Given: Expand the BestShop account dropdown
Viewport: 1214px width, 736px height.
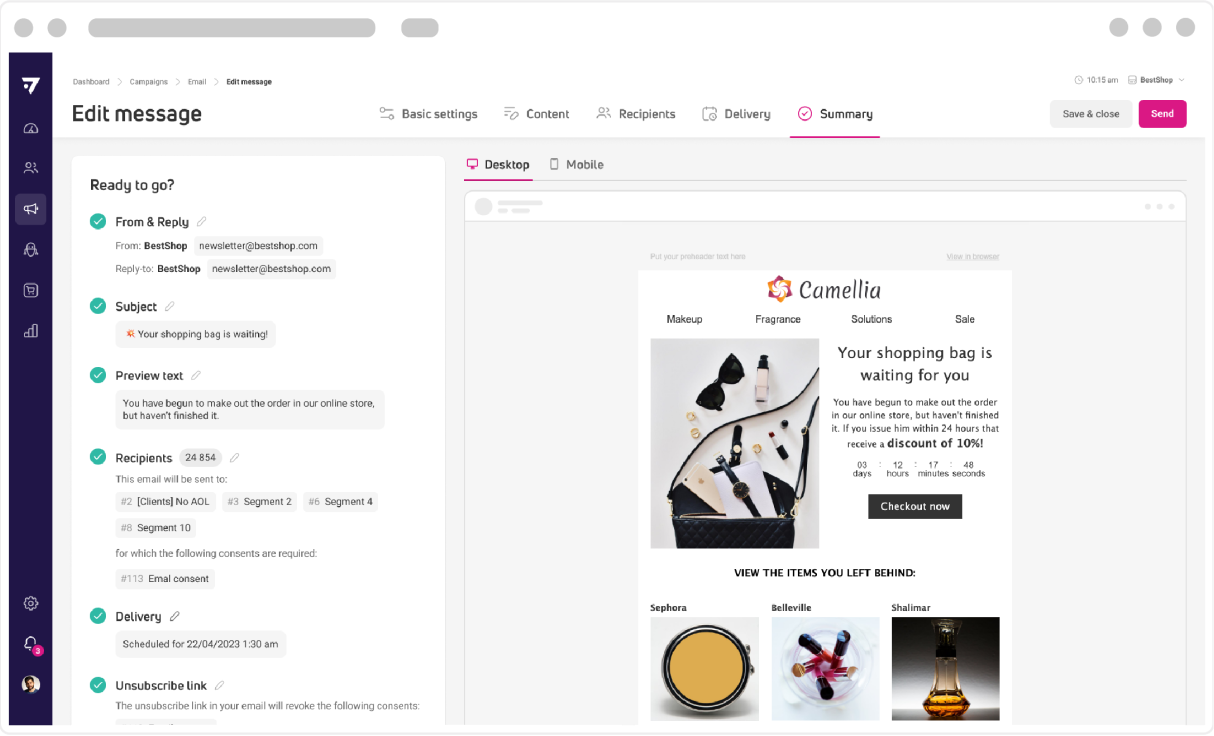Looking at the screenshot, I should tap(1156, 80).
